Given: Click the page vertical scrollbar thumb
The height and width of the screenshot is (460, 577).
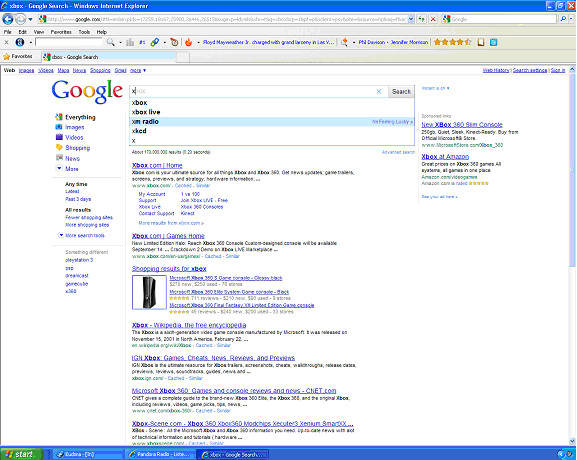Looking at the screenshot, I should click(572, 169).
